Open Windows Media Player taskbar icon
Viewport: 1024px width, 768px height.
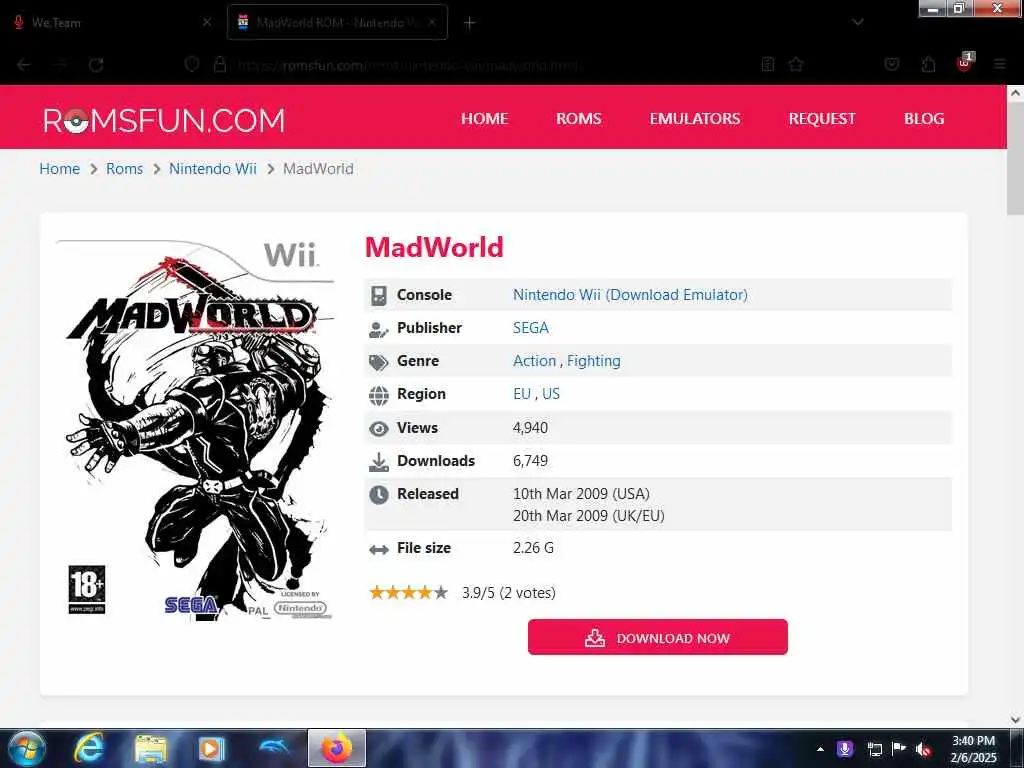[x=212, y=748]
